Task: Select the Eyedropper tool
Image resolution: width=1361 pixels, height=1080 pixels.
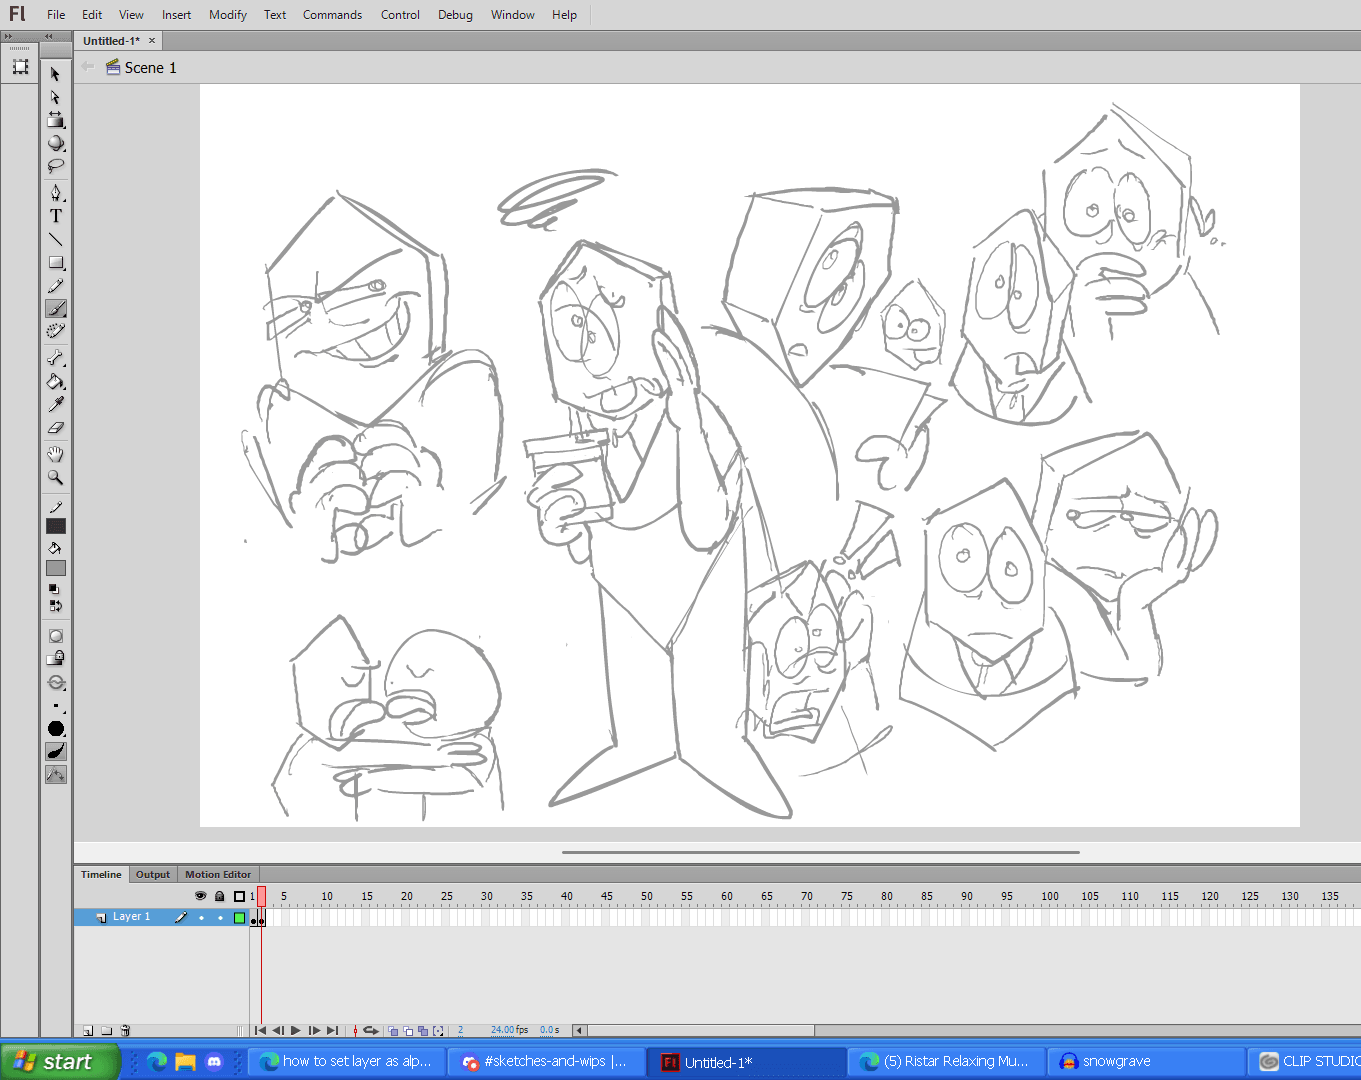Action: point(56,404)
